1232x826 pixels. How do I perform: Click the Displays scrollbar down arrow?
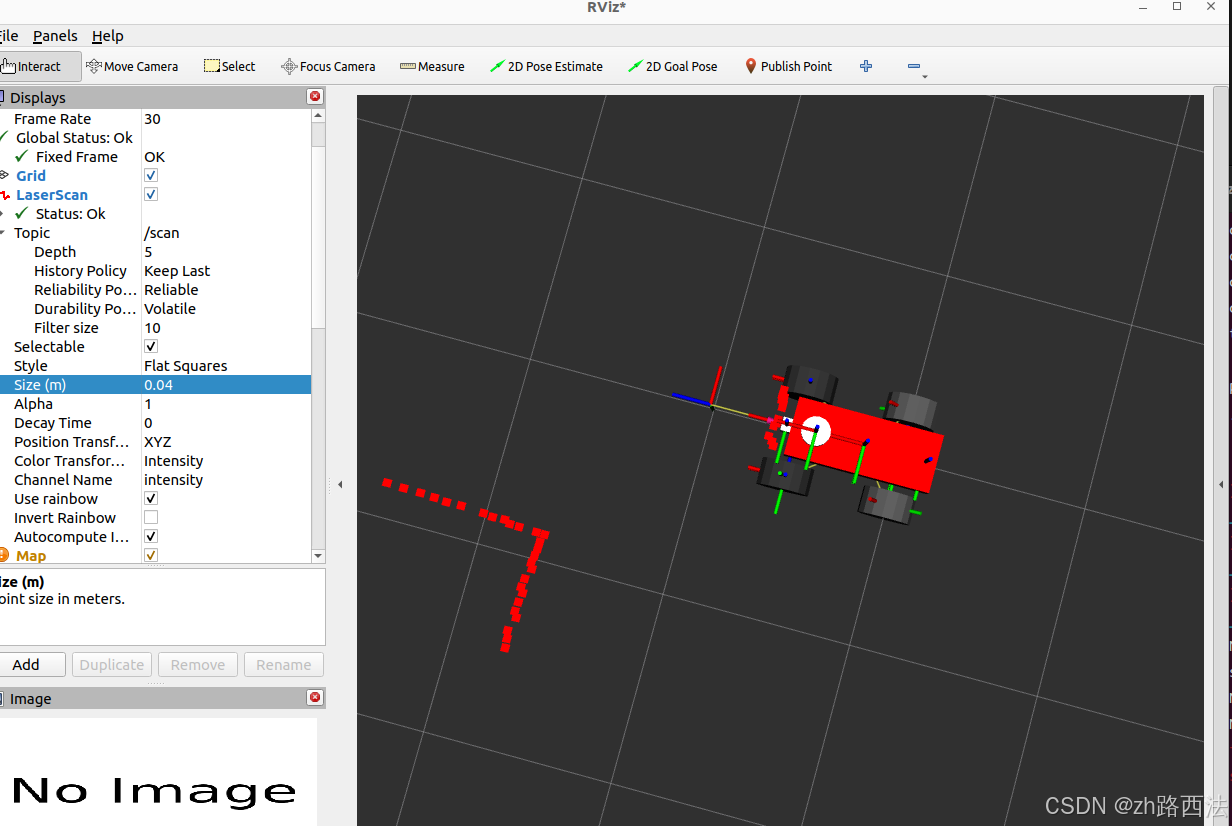point(318,556)
